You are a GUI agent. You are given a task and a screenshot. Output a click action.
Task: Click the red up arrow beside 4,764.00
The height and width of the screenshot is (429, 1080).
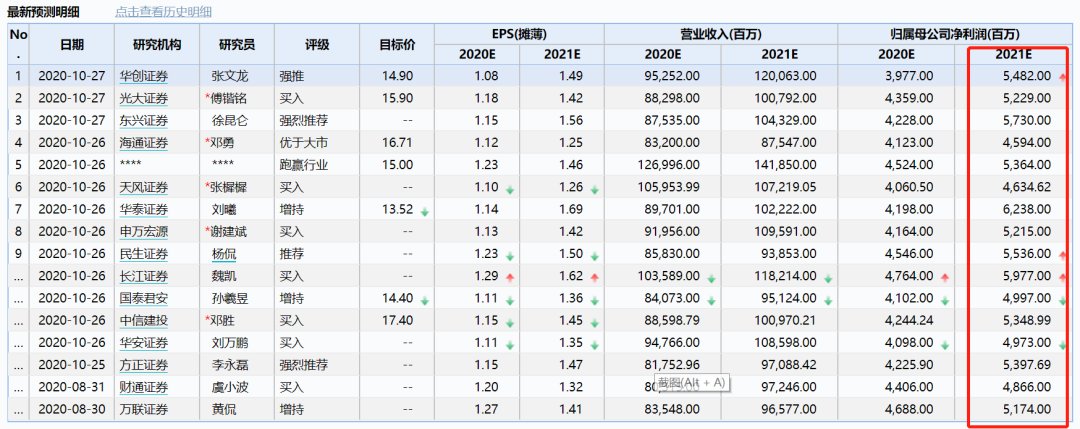(945, 278)
